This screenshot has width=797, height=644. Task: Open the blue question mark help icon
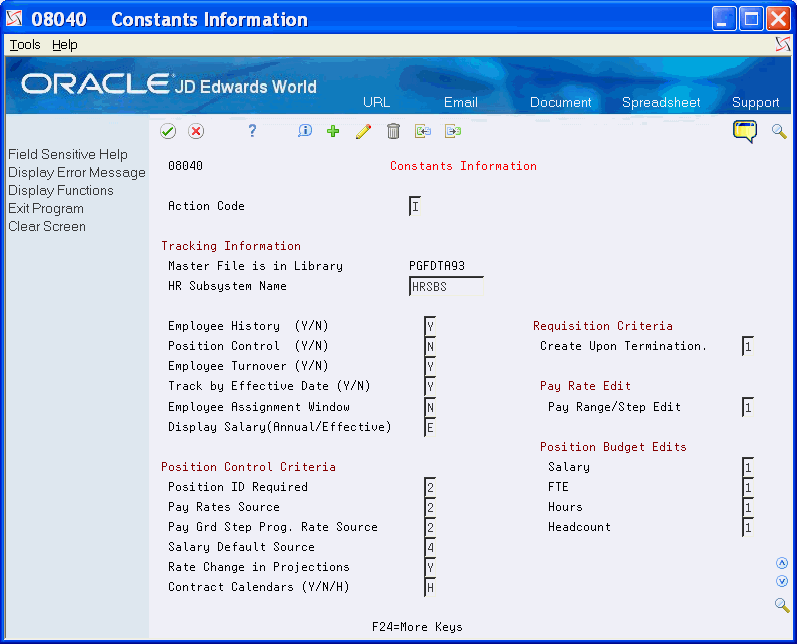pos(252,131)
